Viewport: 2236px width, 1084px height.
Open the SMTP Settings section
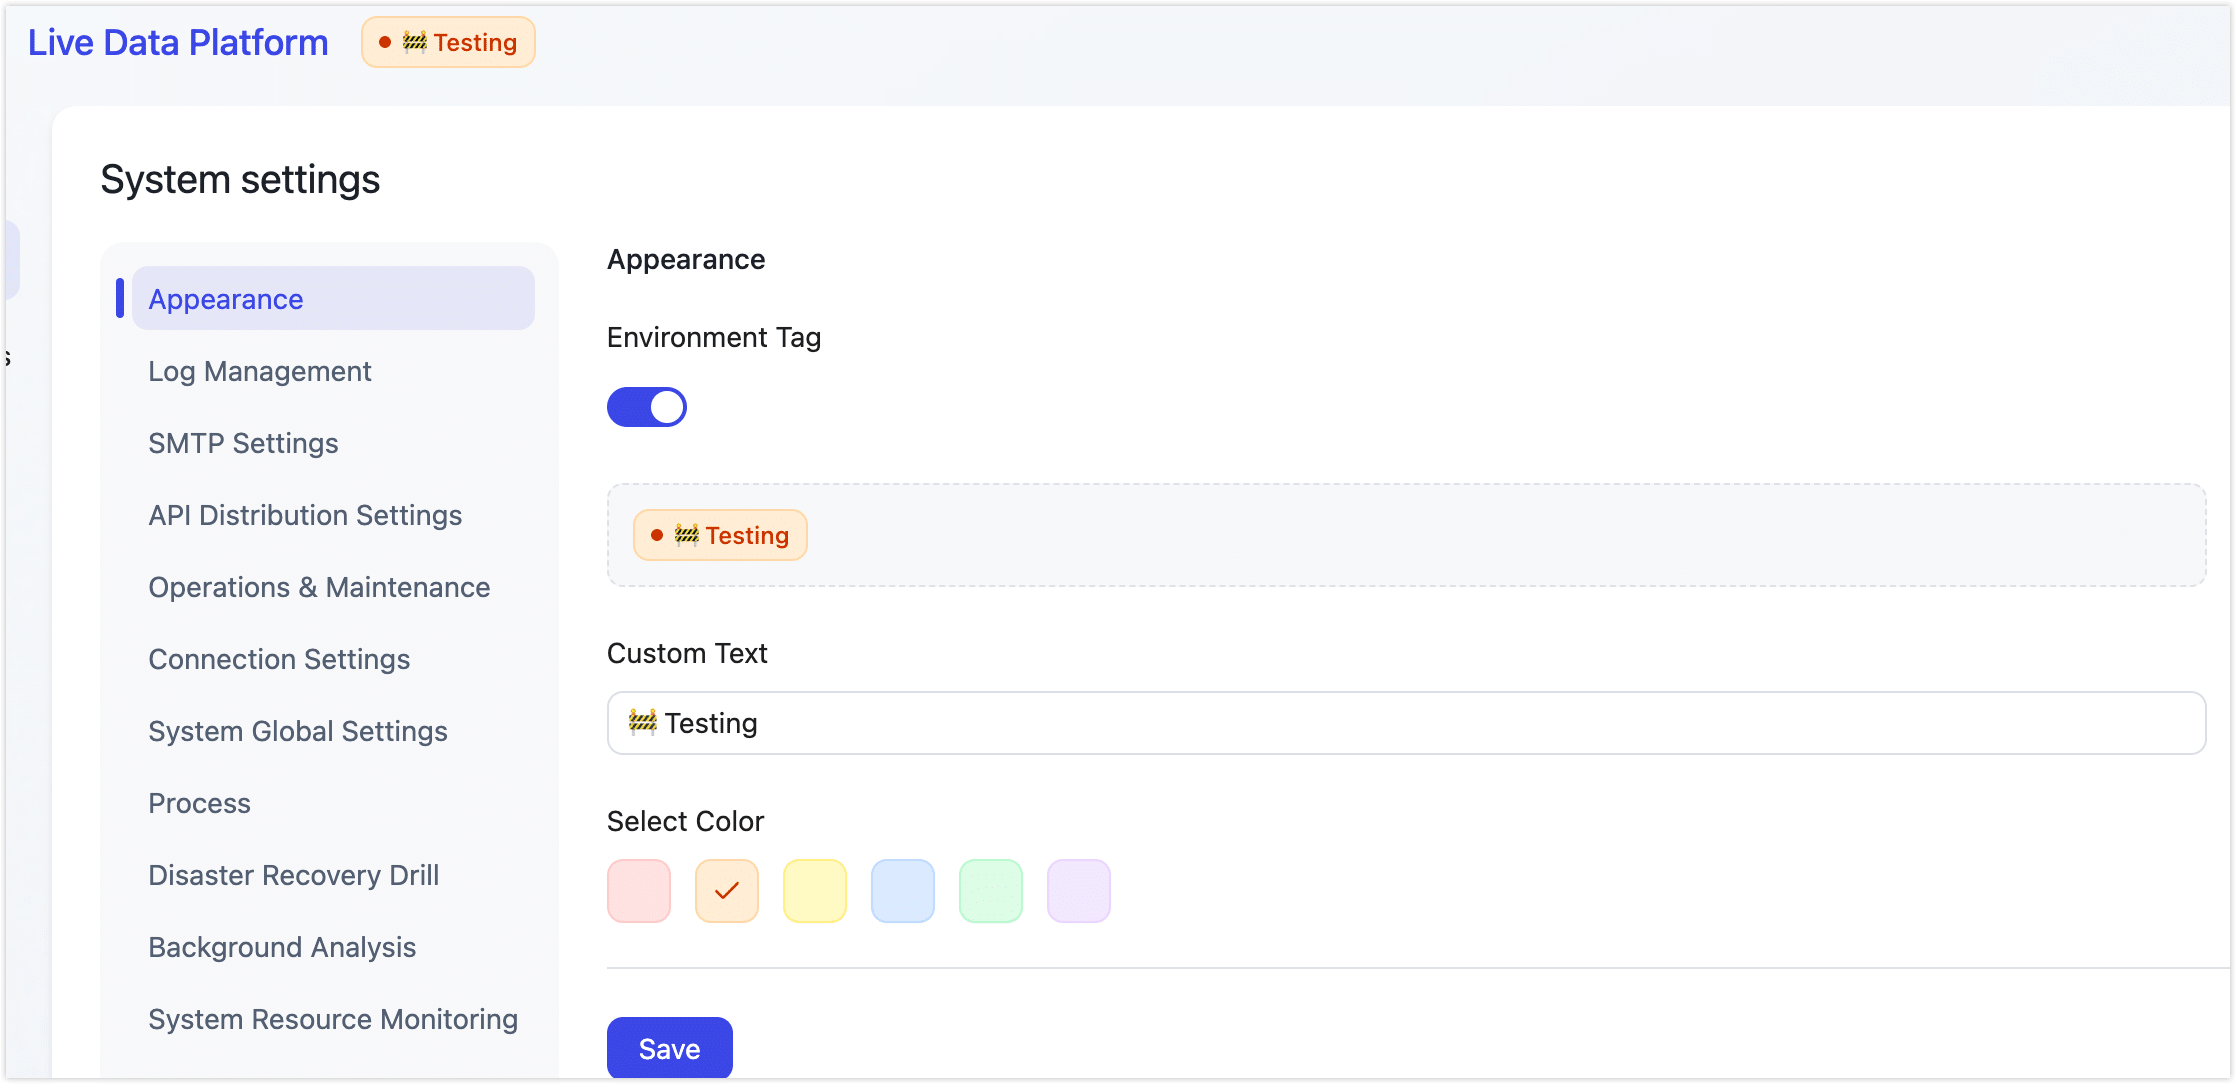point(243,443)
